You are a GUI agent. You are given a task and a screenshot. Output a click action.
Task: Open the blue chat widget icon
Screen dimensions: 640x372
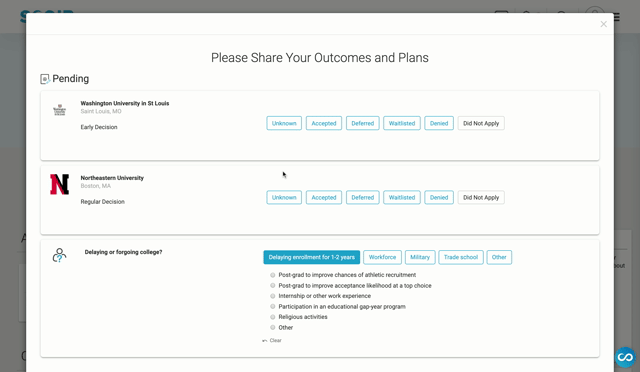625,357
